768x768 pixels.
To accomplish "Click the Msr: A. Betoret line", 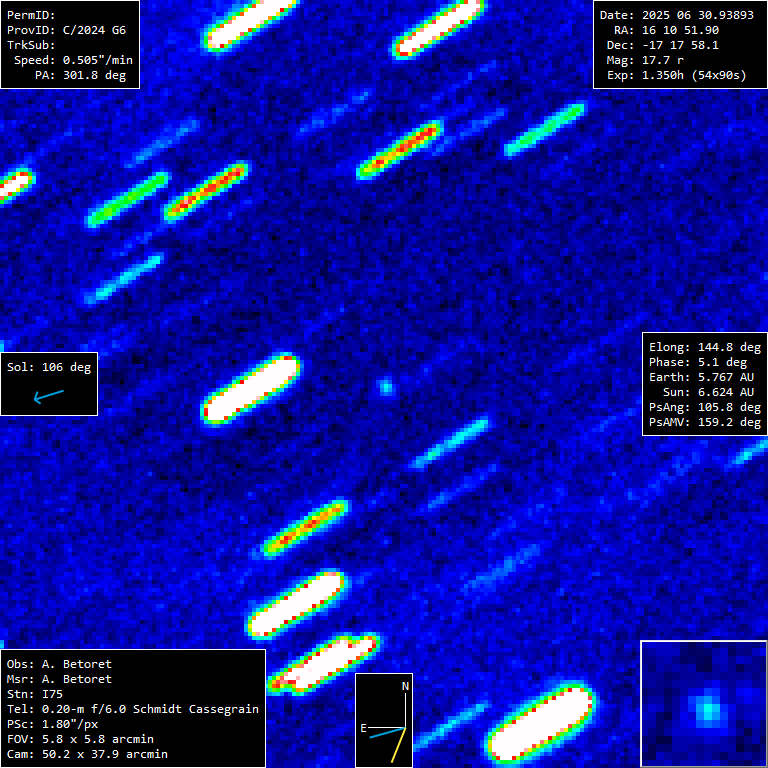I will tap(59, 679).
